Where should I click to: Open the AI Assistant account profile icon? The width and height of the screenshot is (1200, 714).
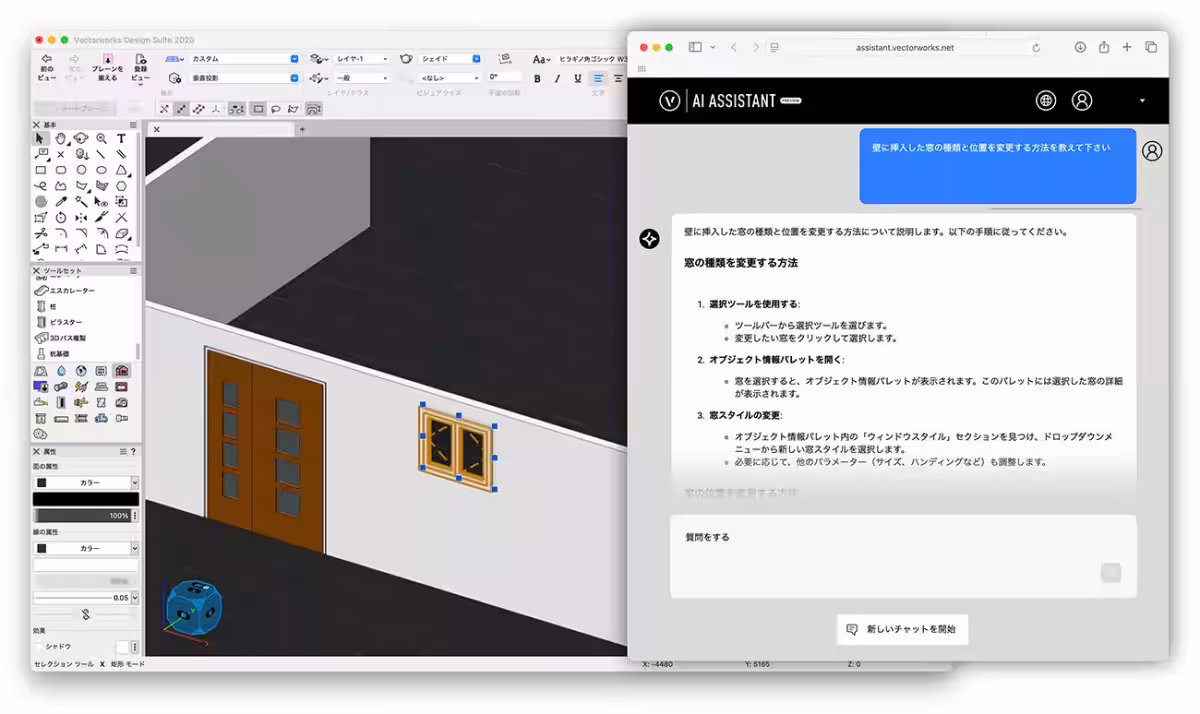[x=1082, y=100]
